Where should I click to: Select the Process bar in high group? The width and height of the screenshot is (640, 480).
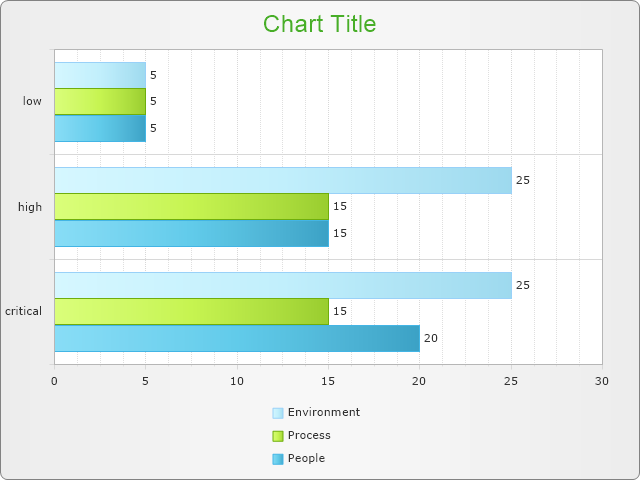(x=191, y=206)
